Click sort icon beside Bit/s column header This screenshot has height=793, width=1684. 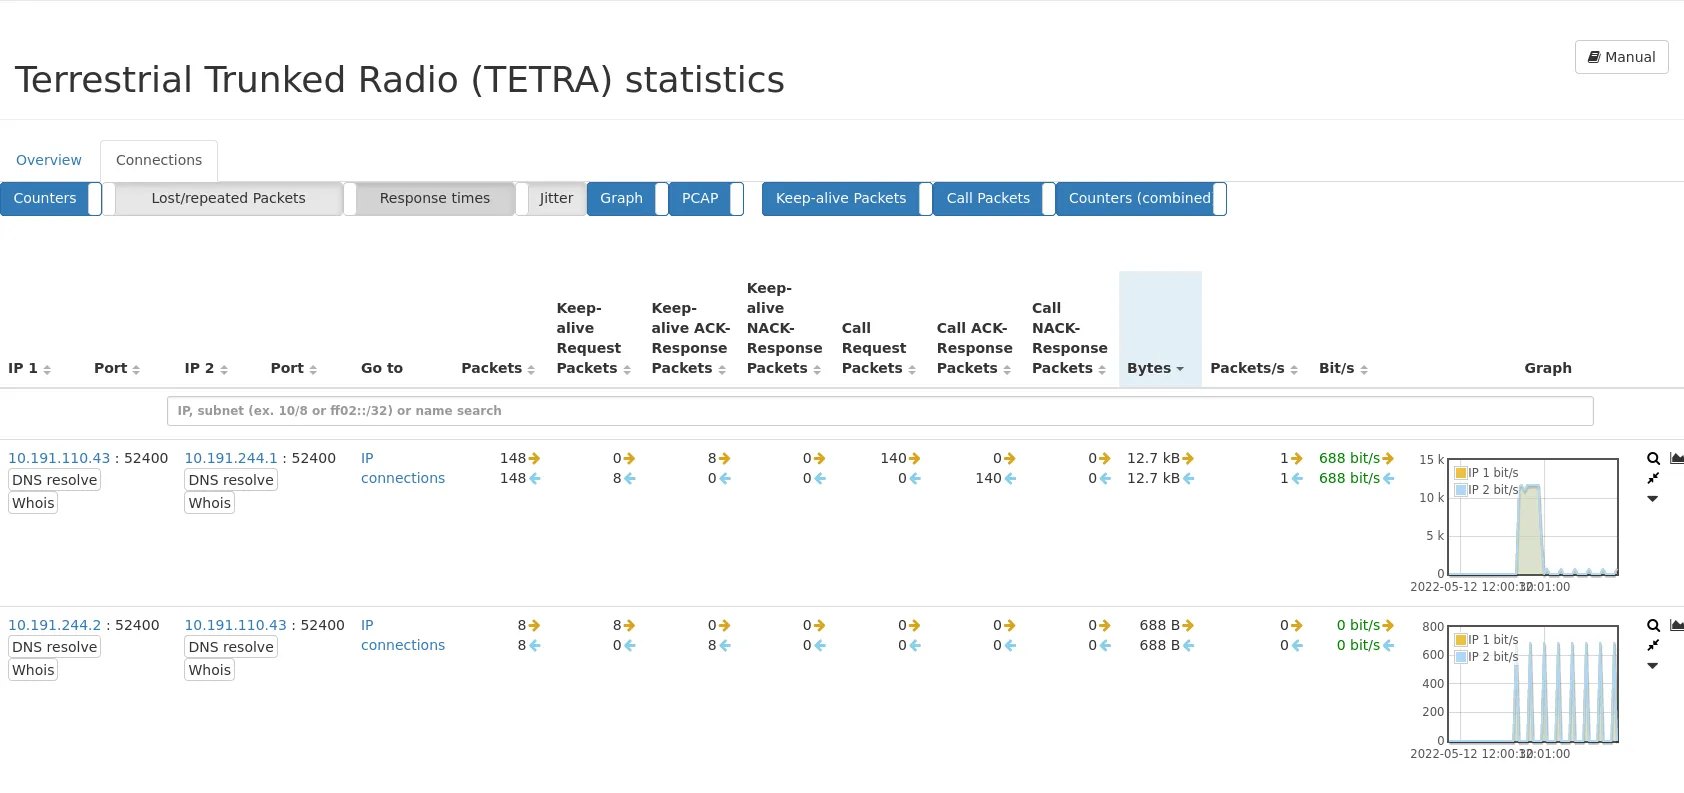(x=1364, y=370)
